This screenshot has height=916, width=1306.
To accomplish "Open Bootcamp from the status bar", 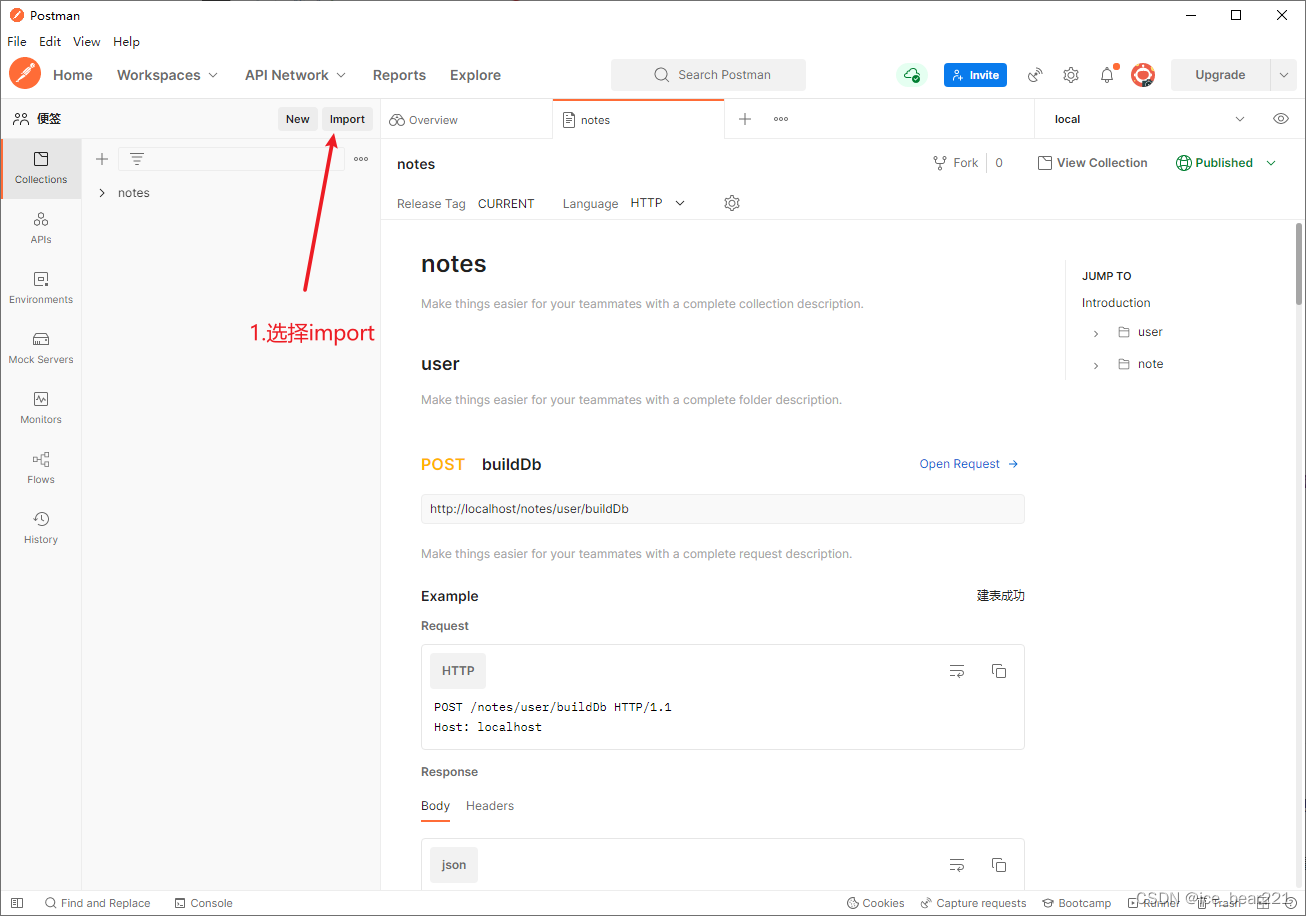I will (1076, 903).
